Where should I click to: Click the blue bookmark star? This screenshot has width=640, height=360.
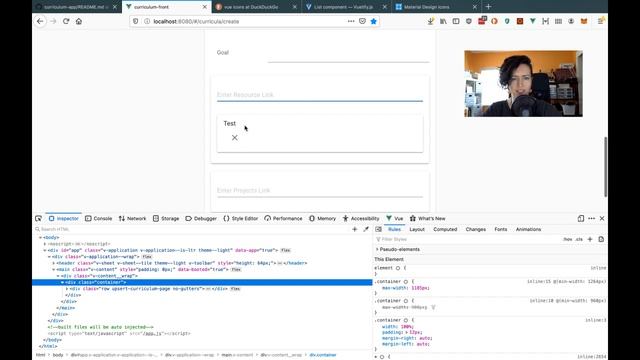373,21
